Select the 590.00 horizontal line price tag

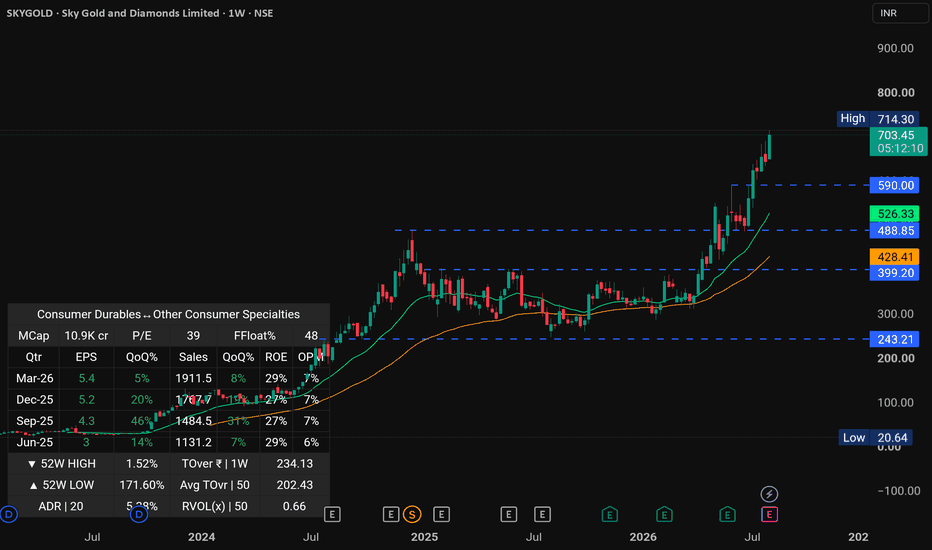coord(894,186)
